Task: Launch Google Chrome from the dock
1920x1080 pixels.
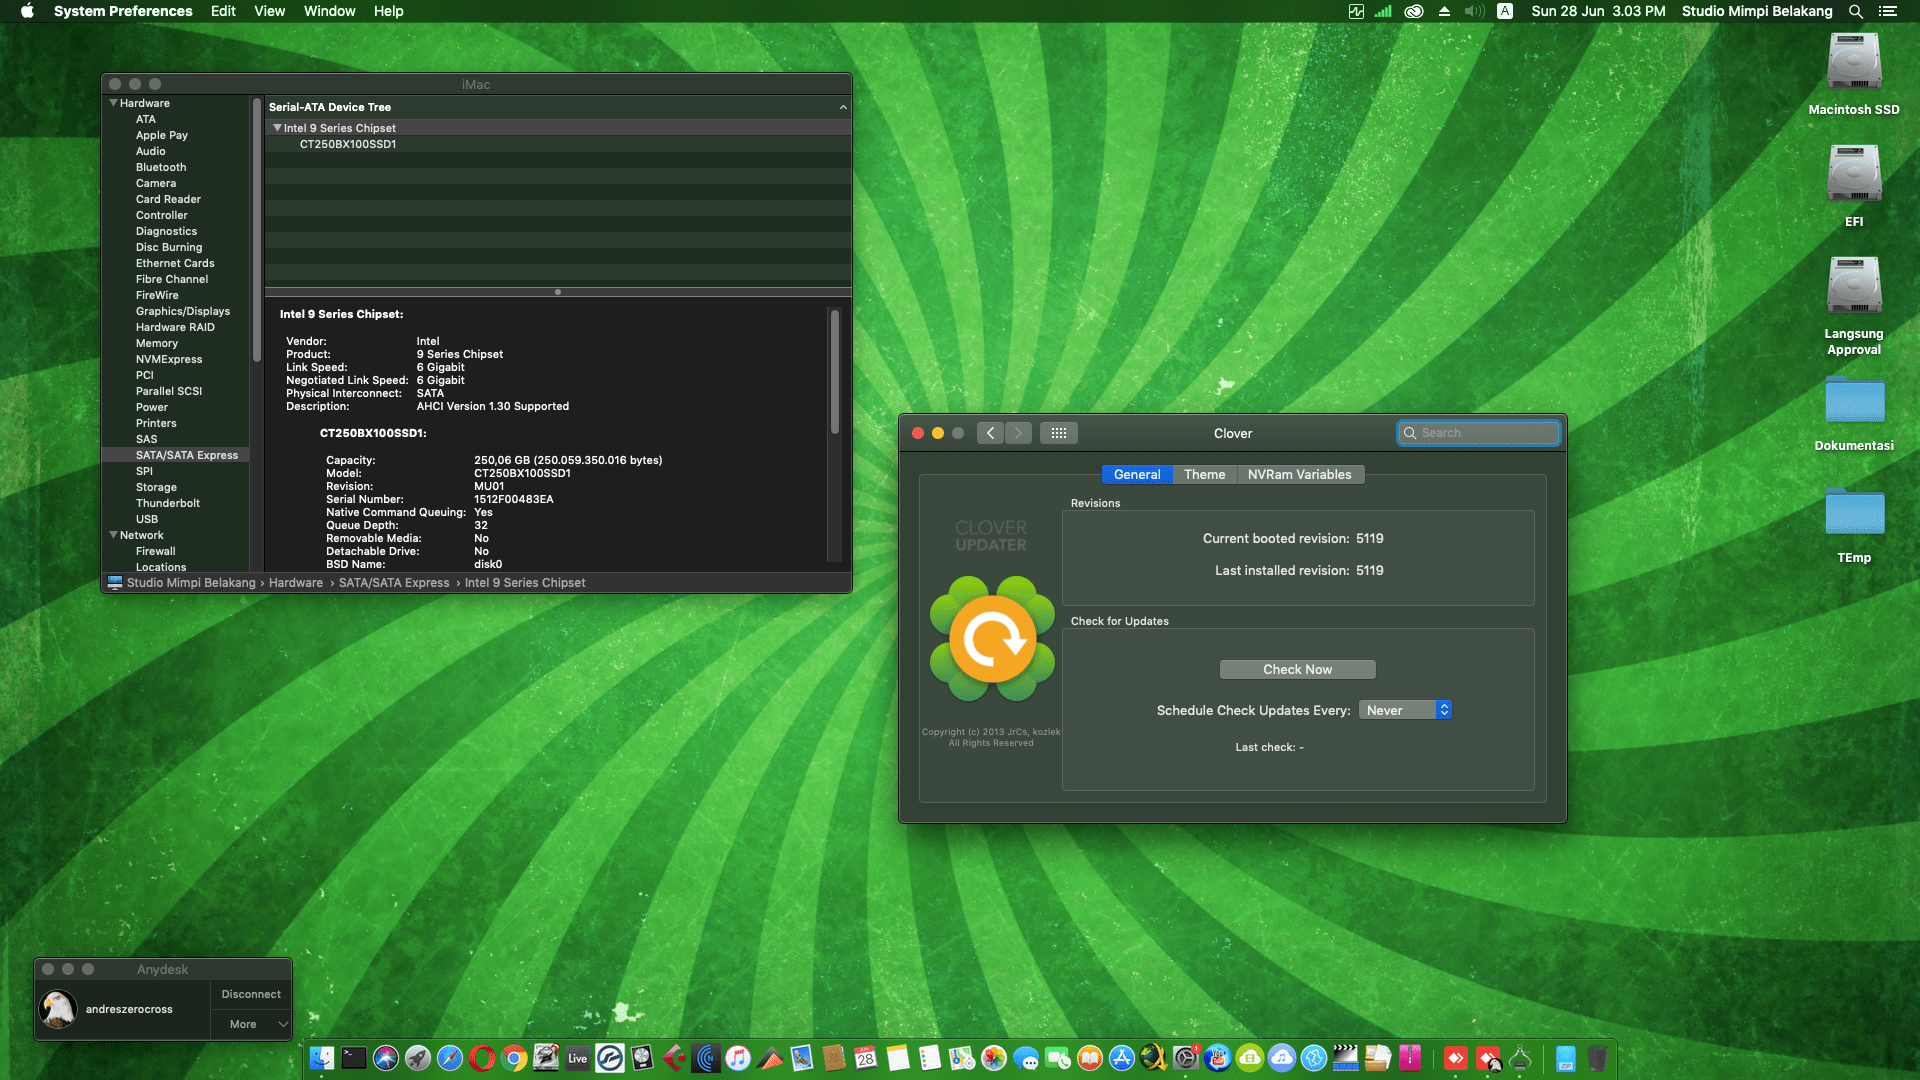Action: tap(514, 1058)
